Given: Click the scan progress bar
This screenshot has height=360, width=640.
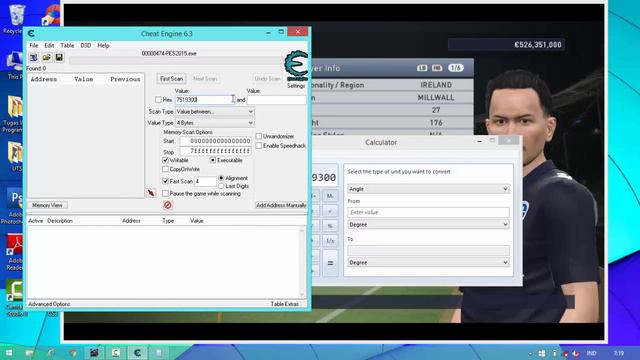Looking at the screenshot, I should click(x=177, y=61).
